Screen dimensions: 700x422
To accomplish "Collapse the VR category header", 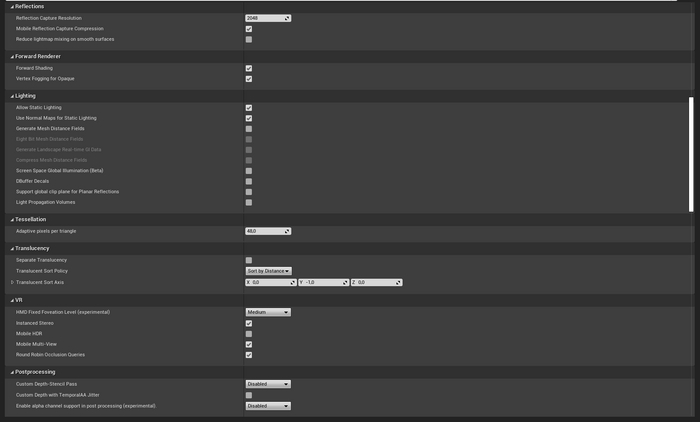I will [x=12, y=300].
